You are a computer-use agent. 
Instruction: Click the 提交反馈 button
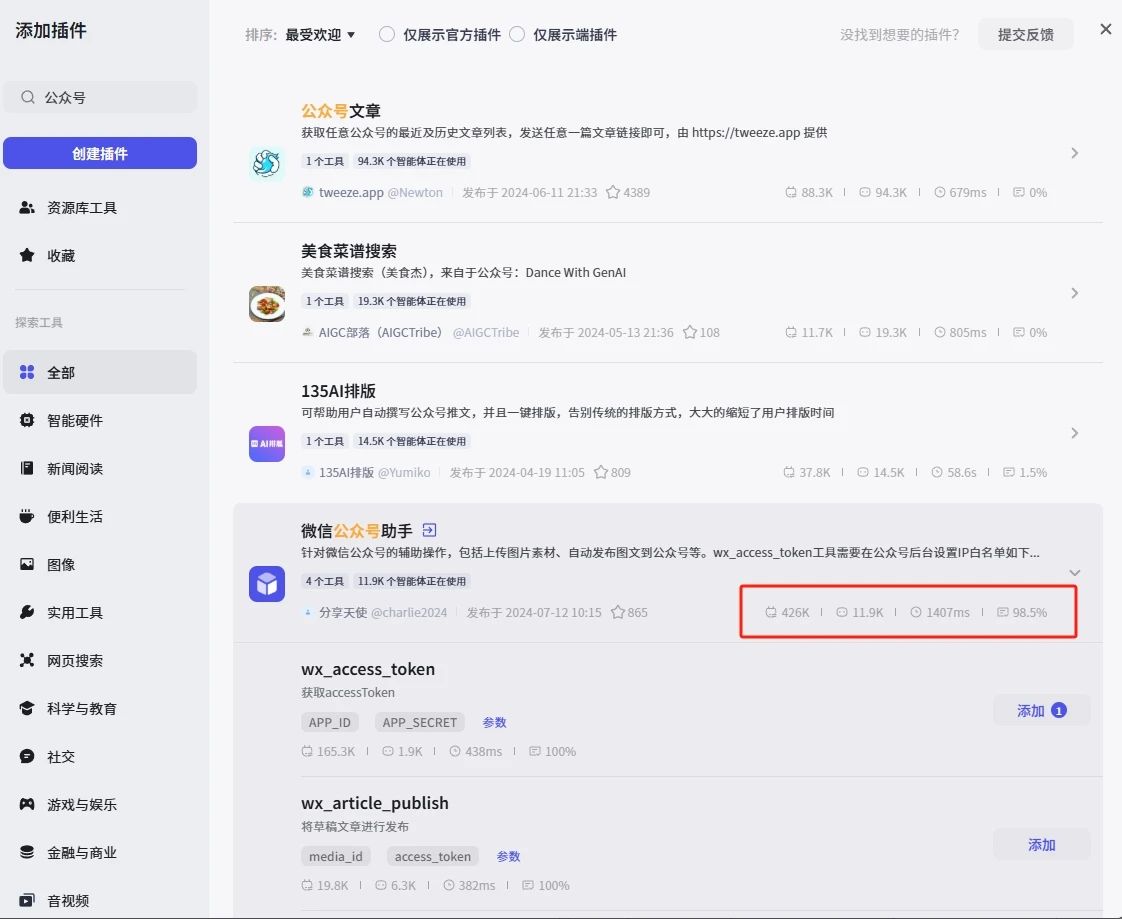pos(1025,34)
